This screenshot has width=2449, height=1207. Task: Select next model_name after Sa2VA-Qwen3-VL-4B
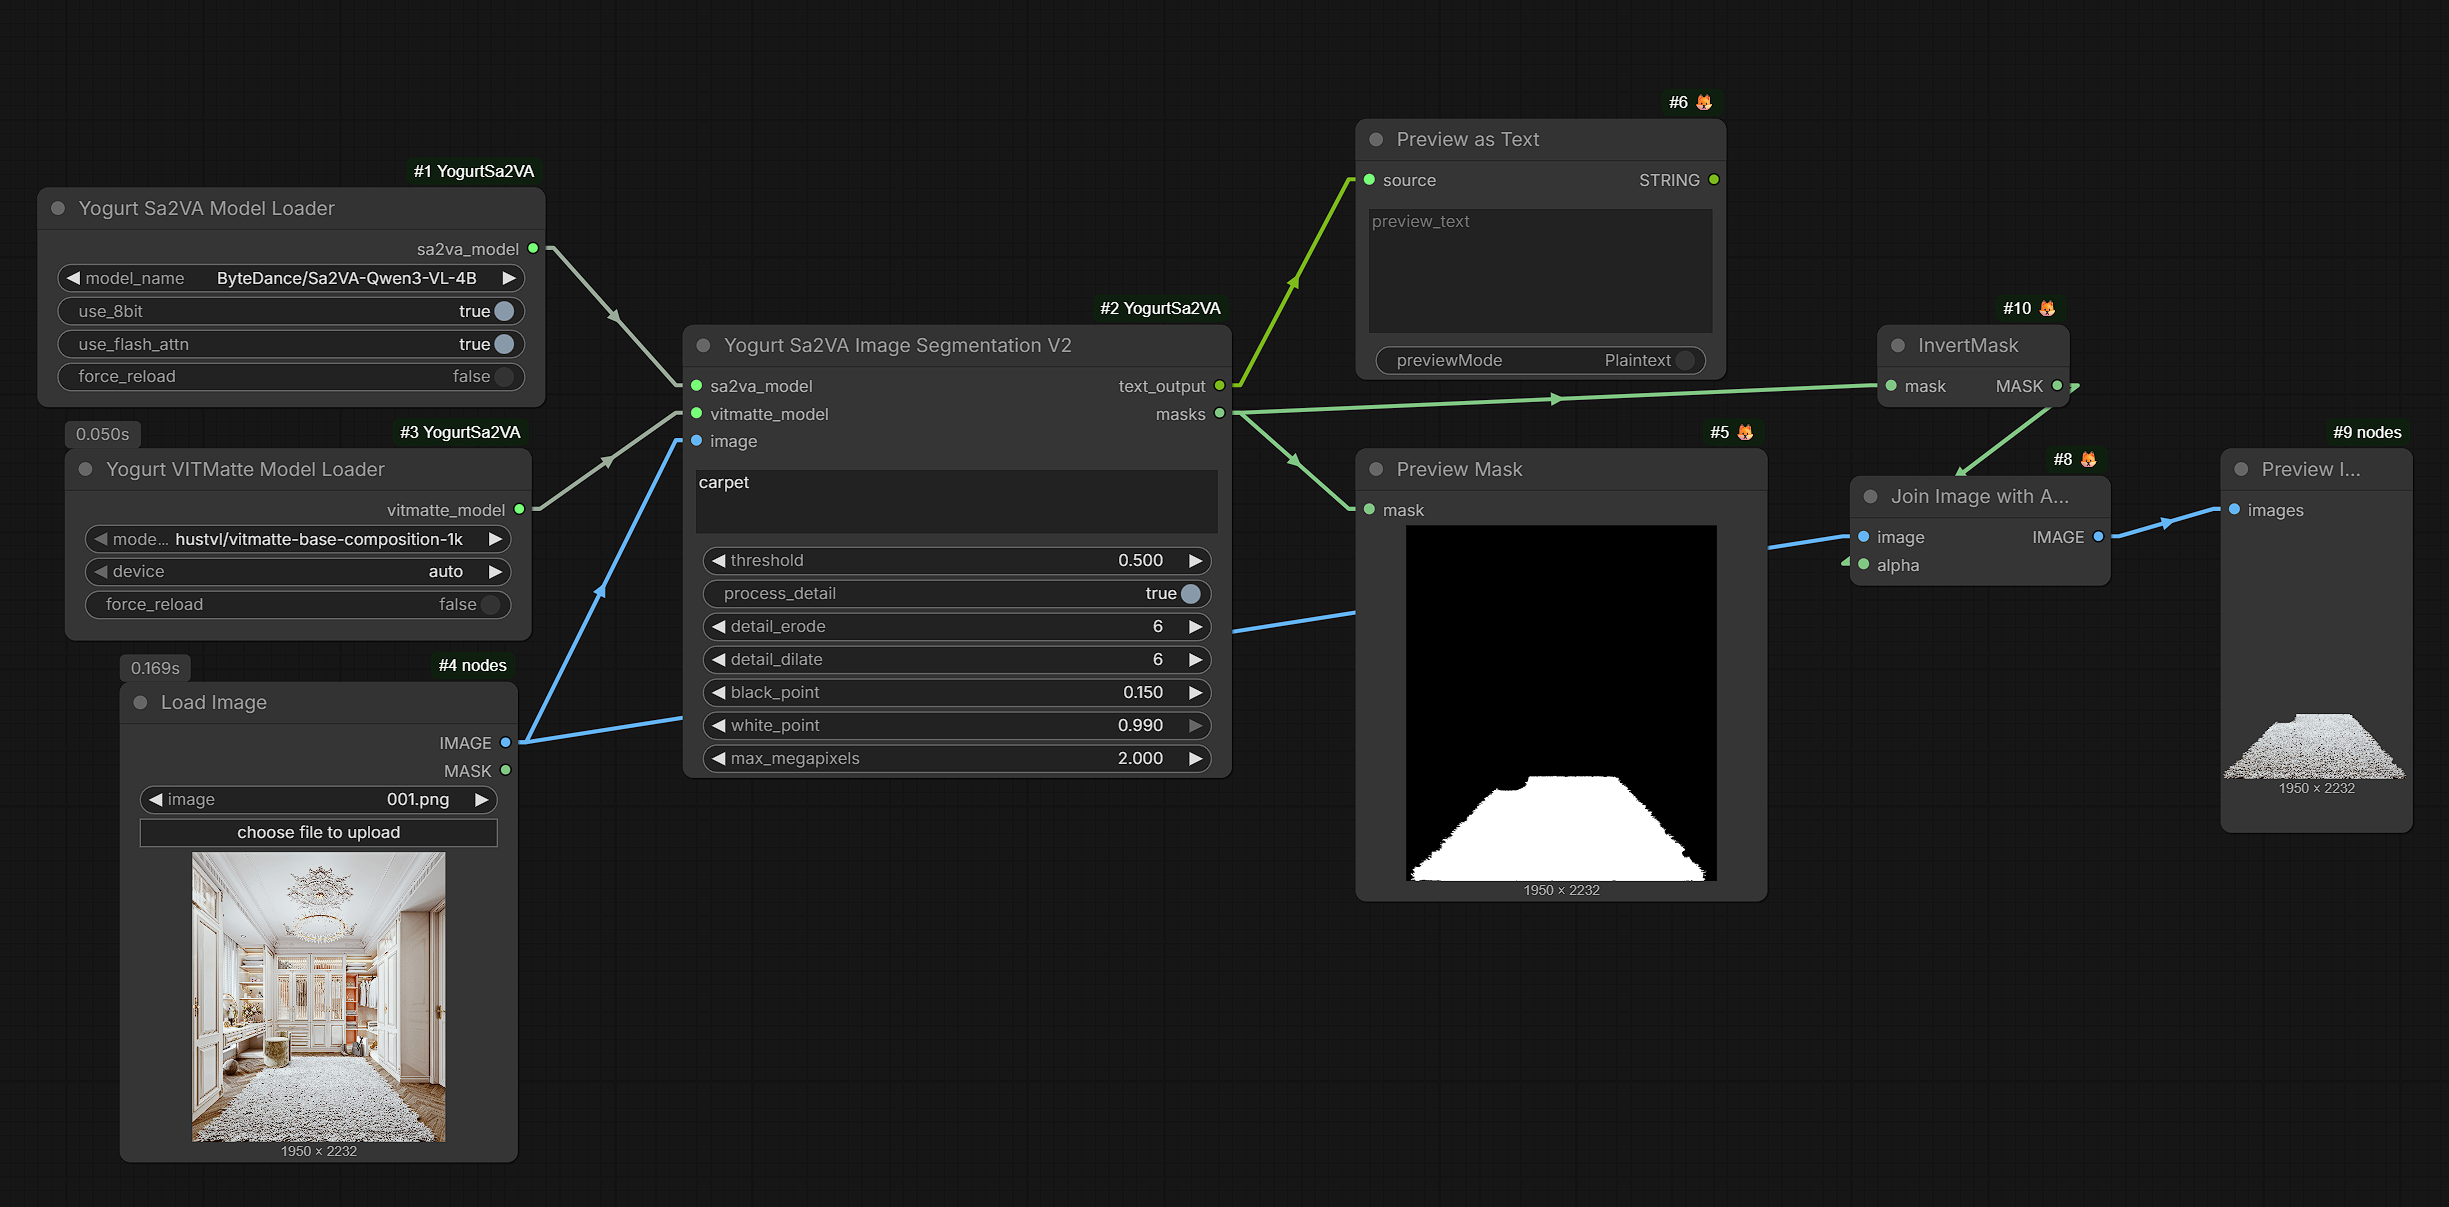(x=509, y=278)
